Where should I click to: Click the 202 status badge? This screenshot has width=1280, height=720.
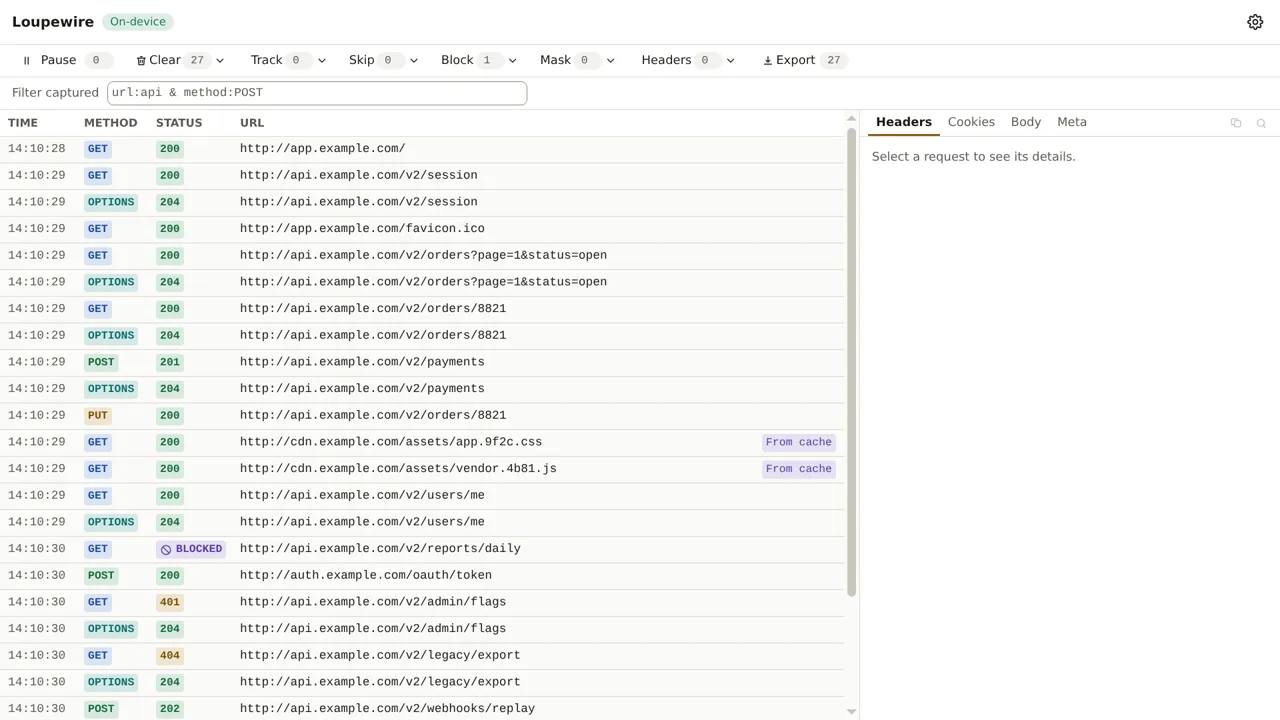tap(170, 709)
